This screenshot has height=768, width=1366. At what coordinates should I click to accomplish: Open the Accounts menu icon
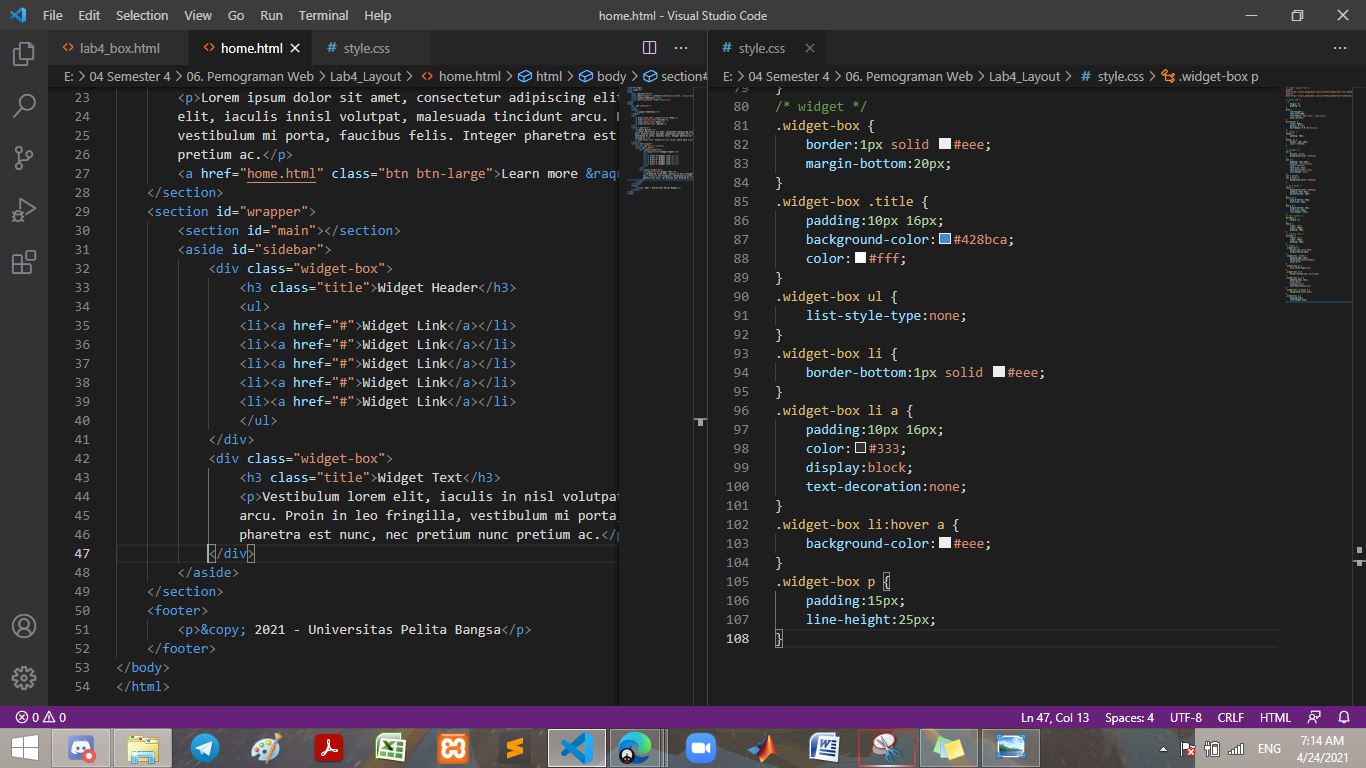pyautogui.click(x=24, y=626)
